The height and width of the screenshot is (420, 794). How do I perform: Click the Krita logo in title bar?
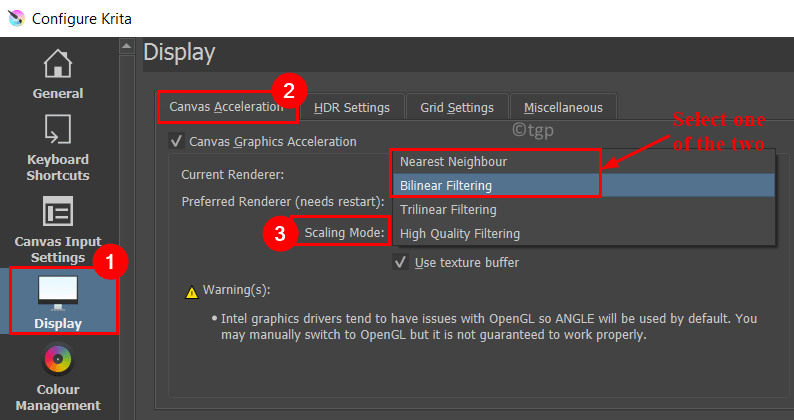[x=16, y=19]
